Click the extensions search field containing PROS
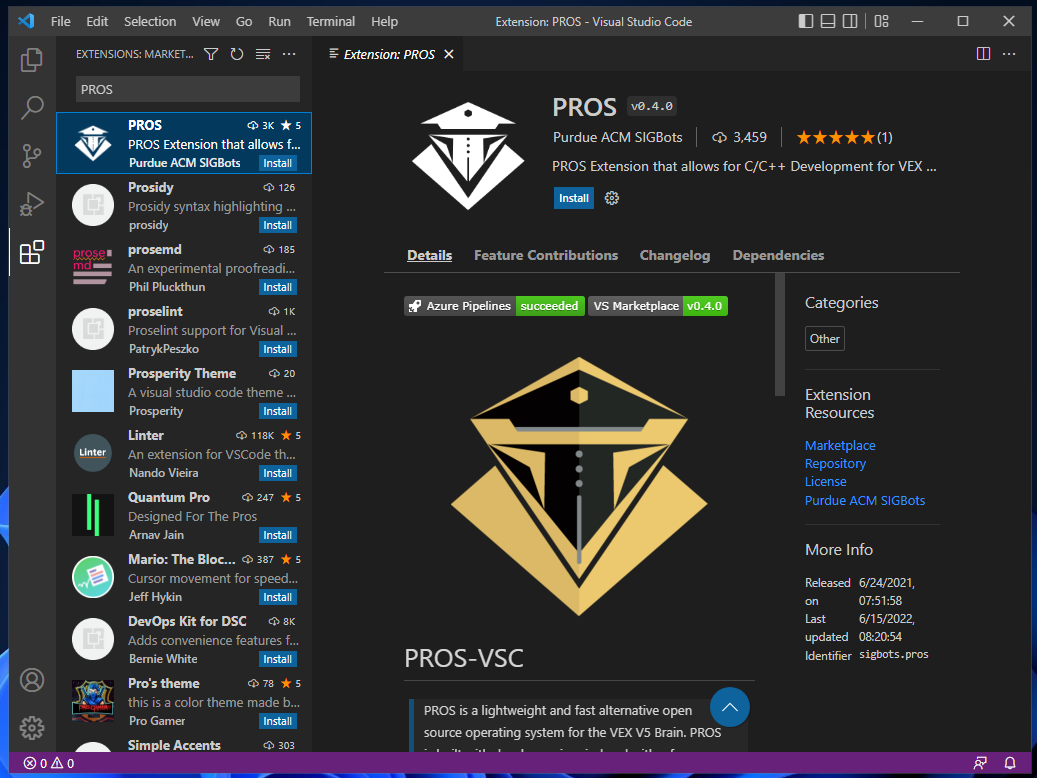Screen dimensions: 1037x778 click(188, 89)
